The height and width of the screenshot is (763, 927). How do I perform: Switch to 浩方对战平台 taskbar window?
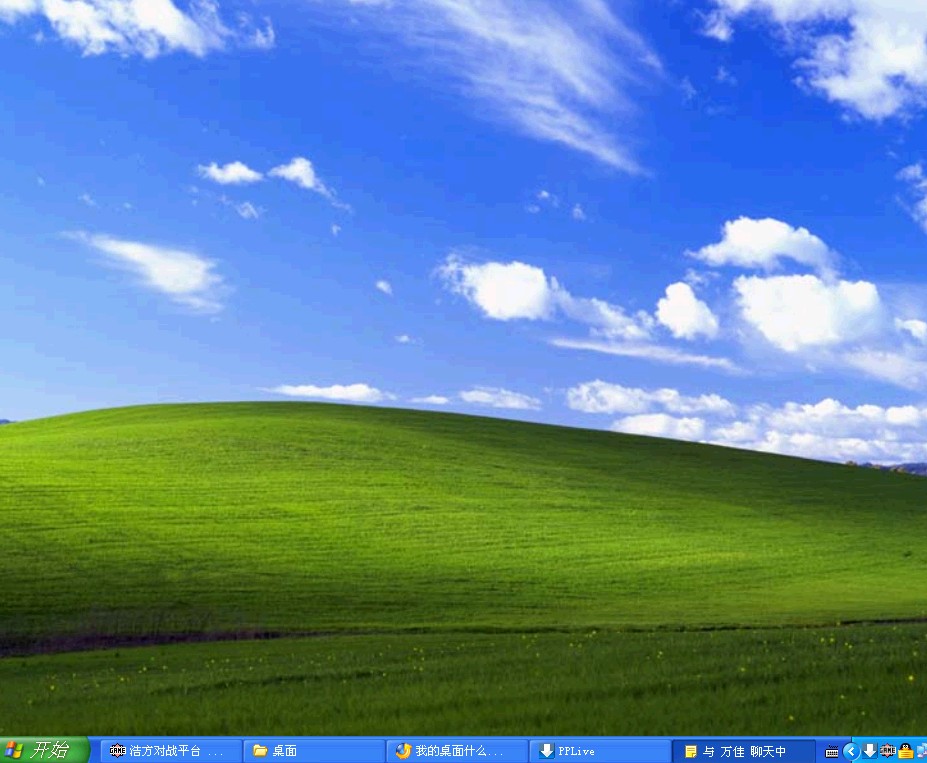pos(170,751)
